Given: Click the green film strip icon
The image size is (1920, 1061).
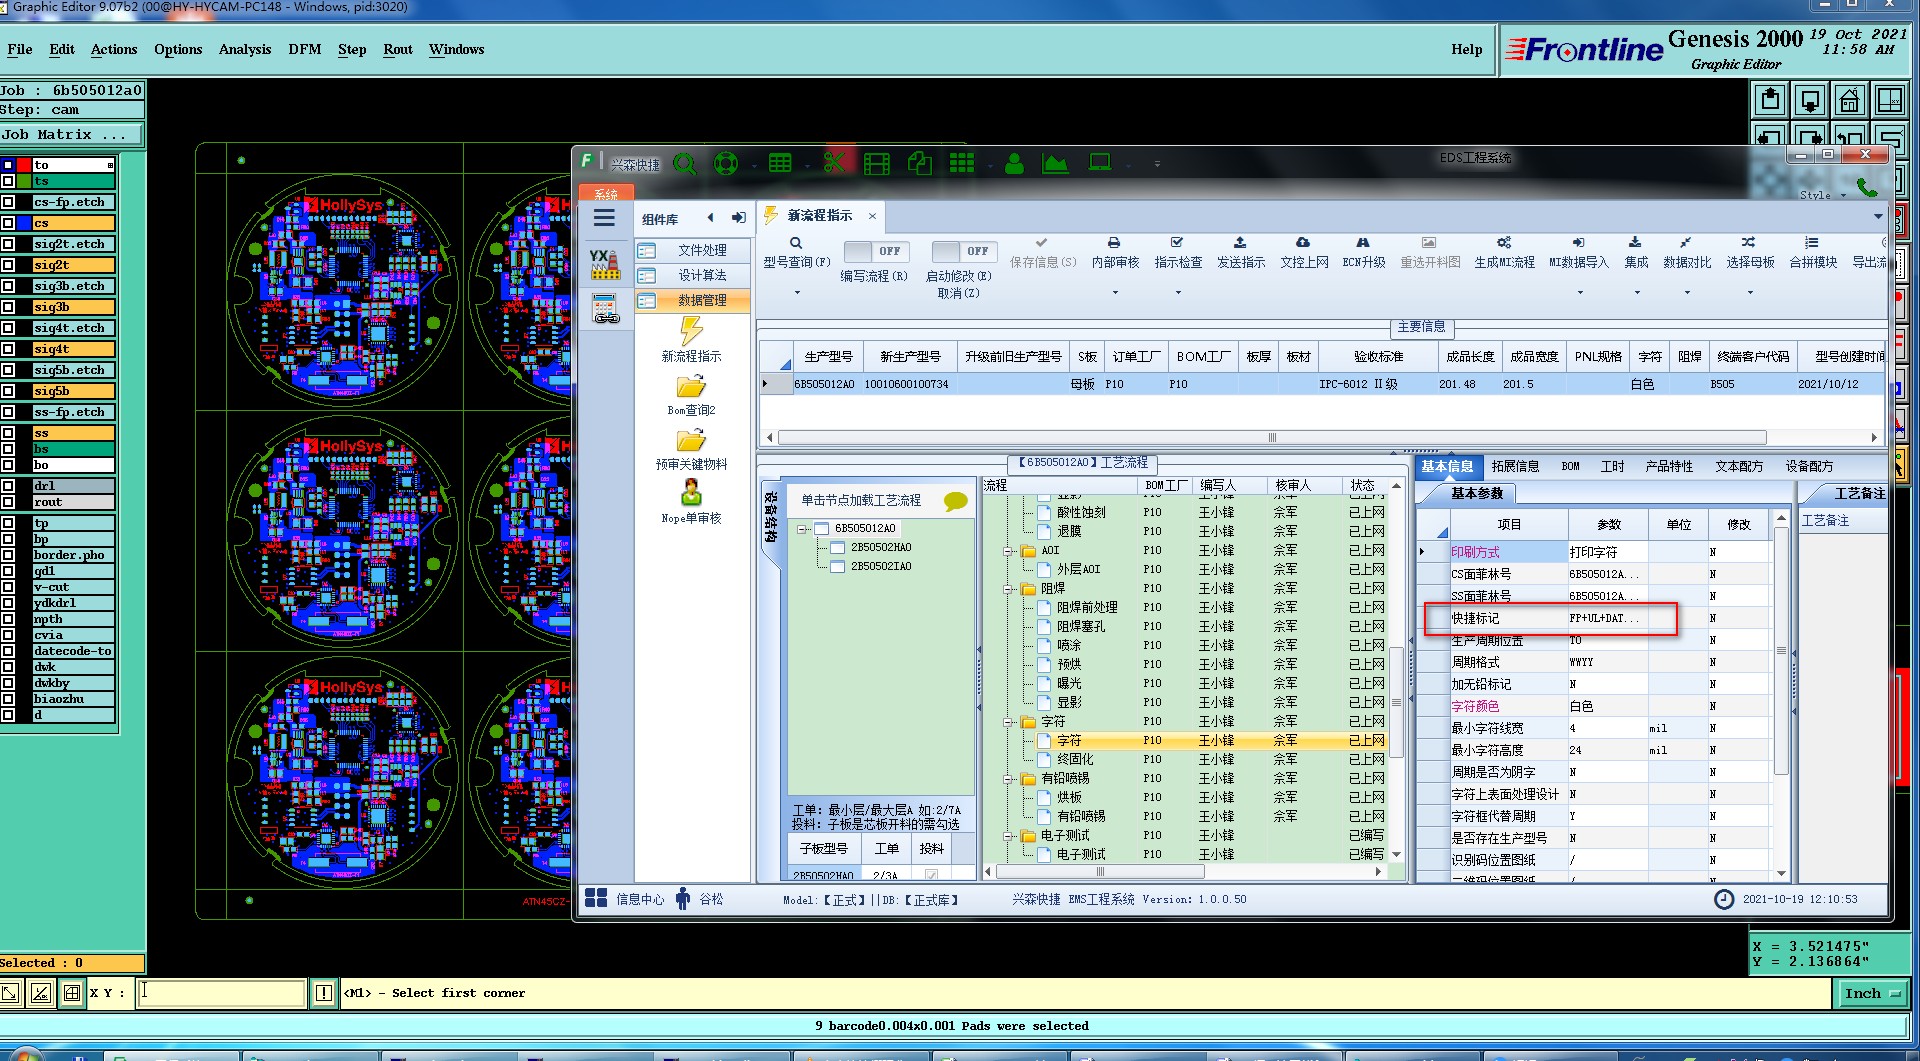Looking at the screenshot, I should 877,163.
